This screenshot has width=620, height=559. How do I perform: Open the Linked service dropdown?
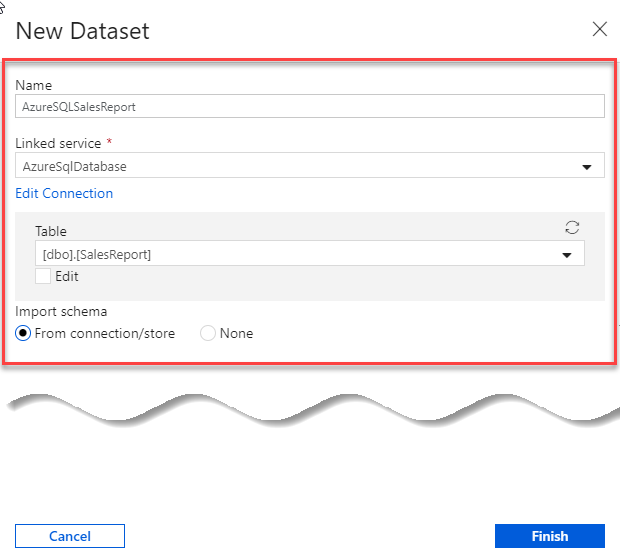(310, 165)
